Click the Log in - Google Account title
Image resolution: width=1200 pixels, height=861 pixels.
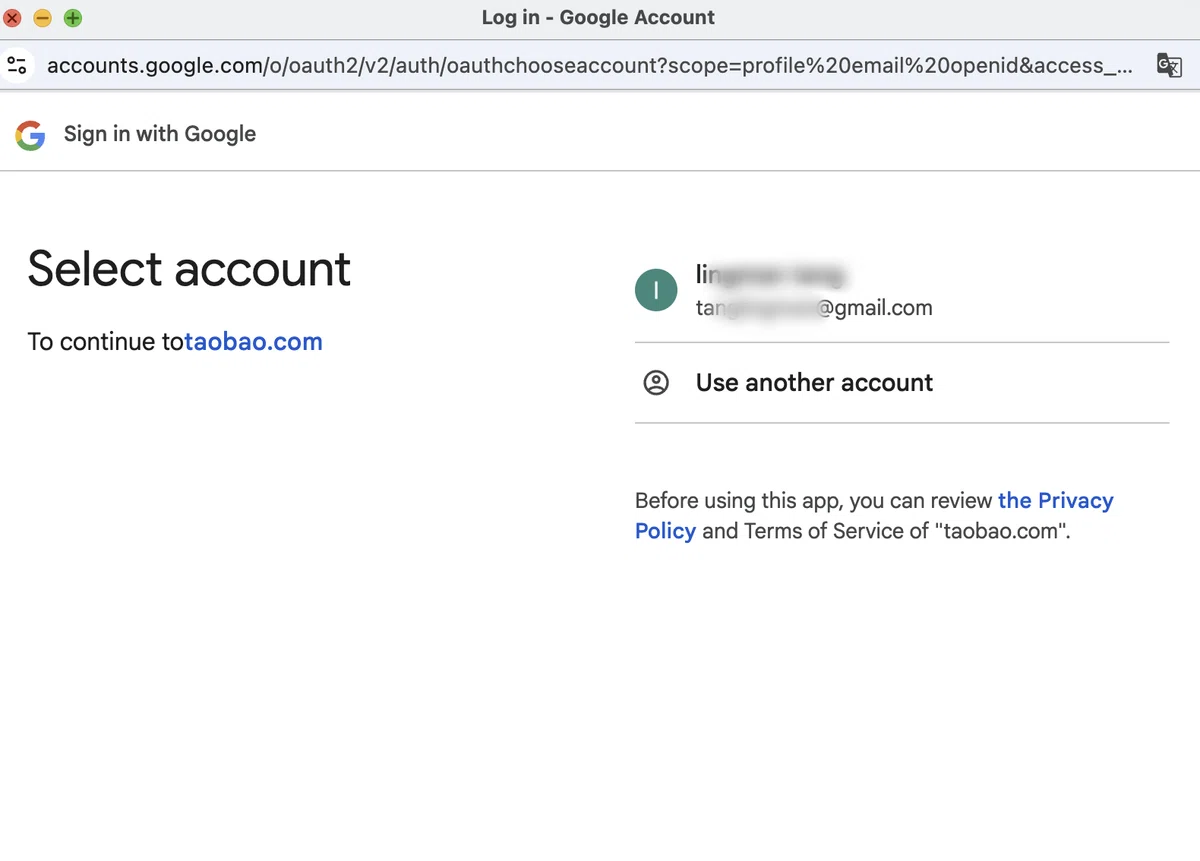(598, 17)
